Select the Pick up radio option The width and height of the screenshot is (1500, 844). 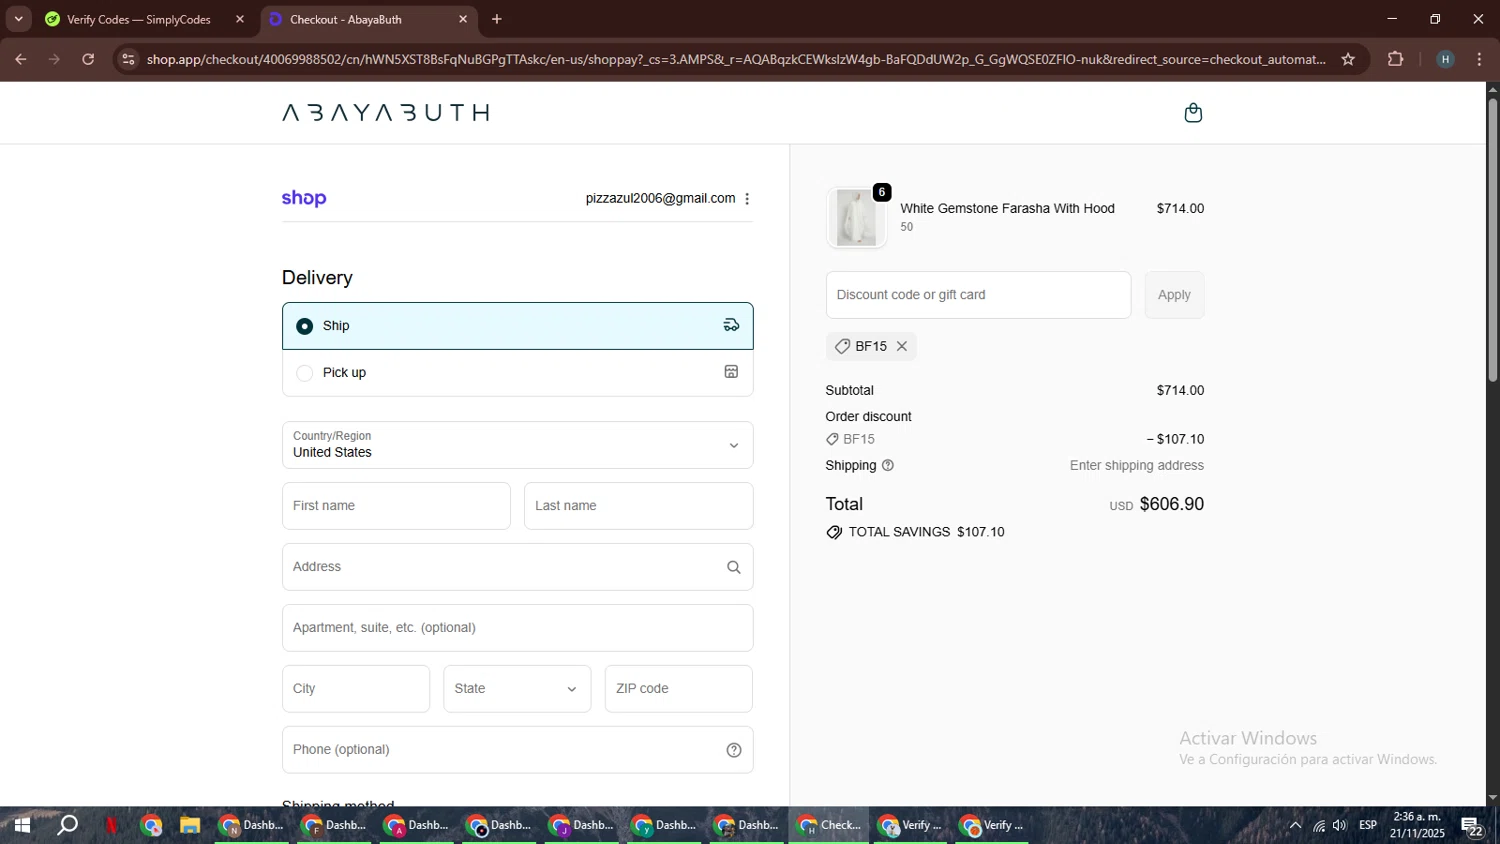305,373
